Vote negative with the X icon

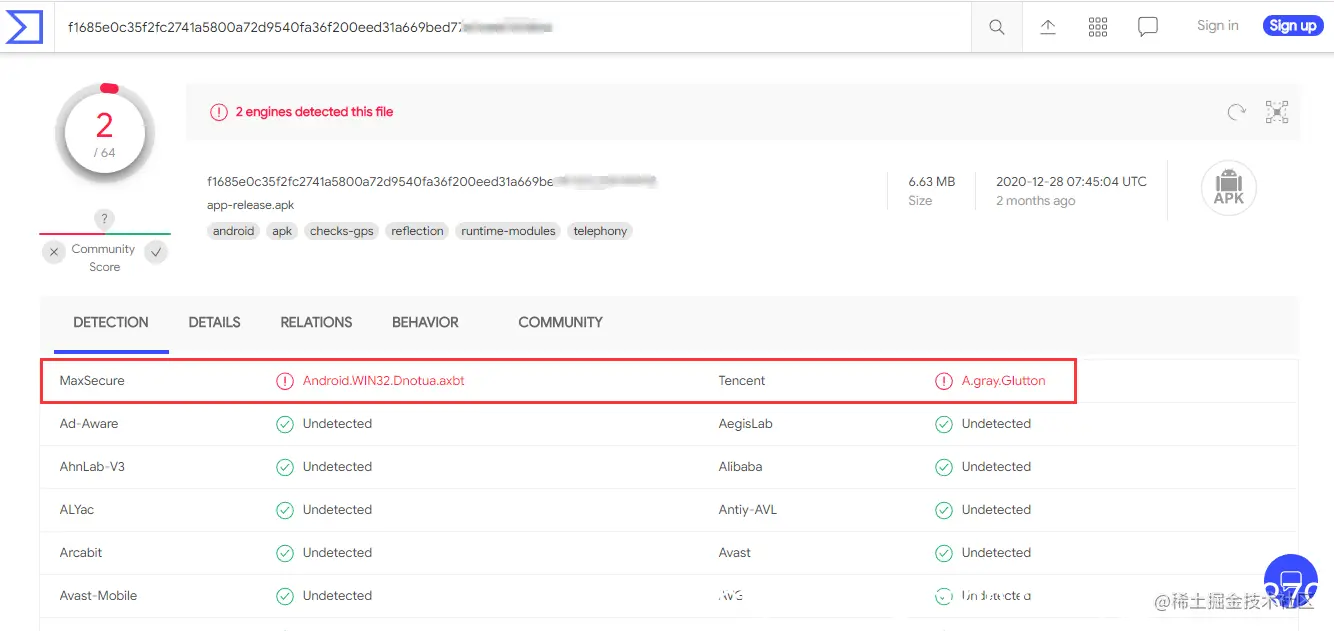(54, 252)
